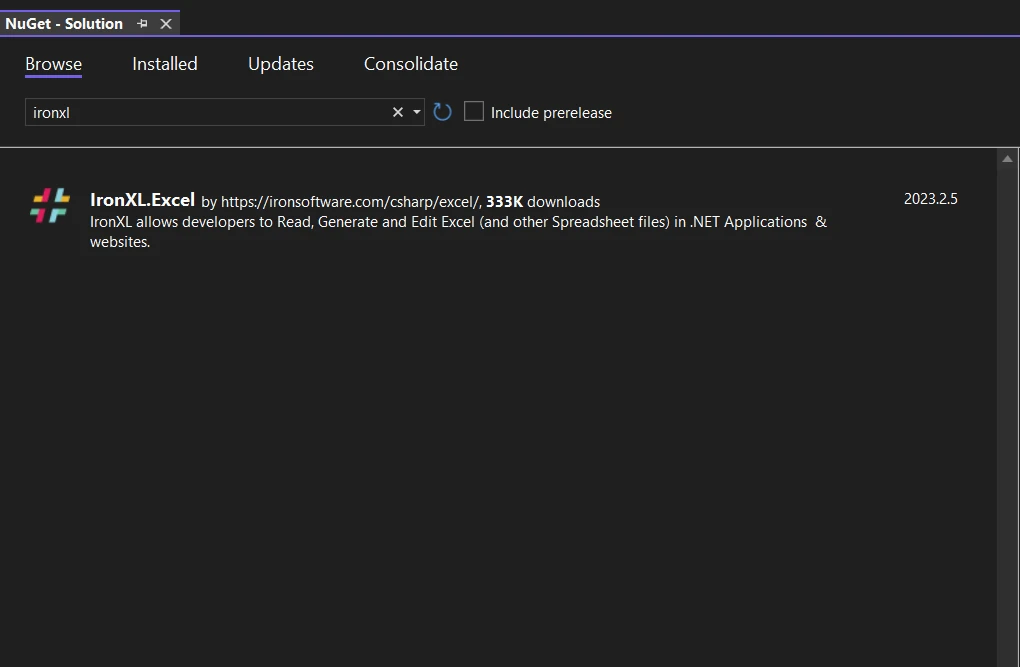1020x667 pixels.
Task: Activate the NuGet - Solution document tab
Action: point(64,23)
